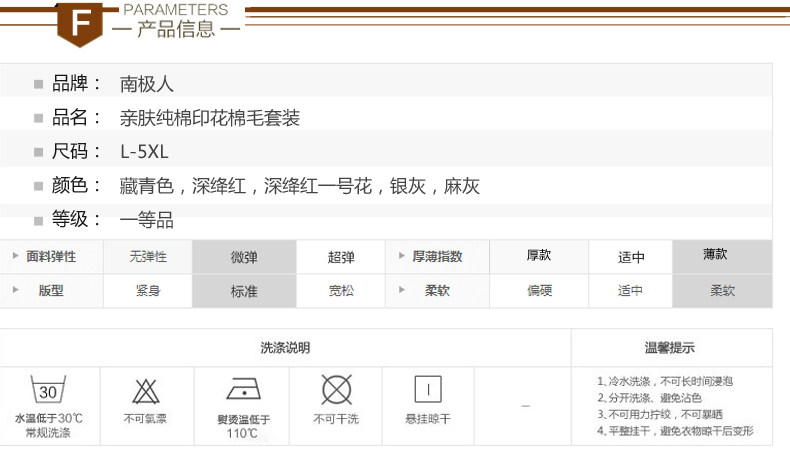
Task: Click the 尺码： label
Action: (76, 152)
